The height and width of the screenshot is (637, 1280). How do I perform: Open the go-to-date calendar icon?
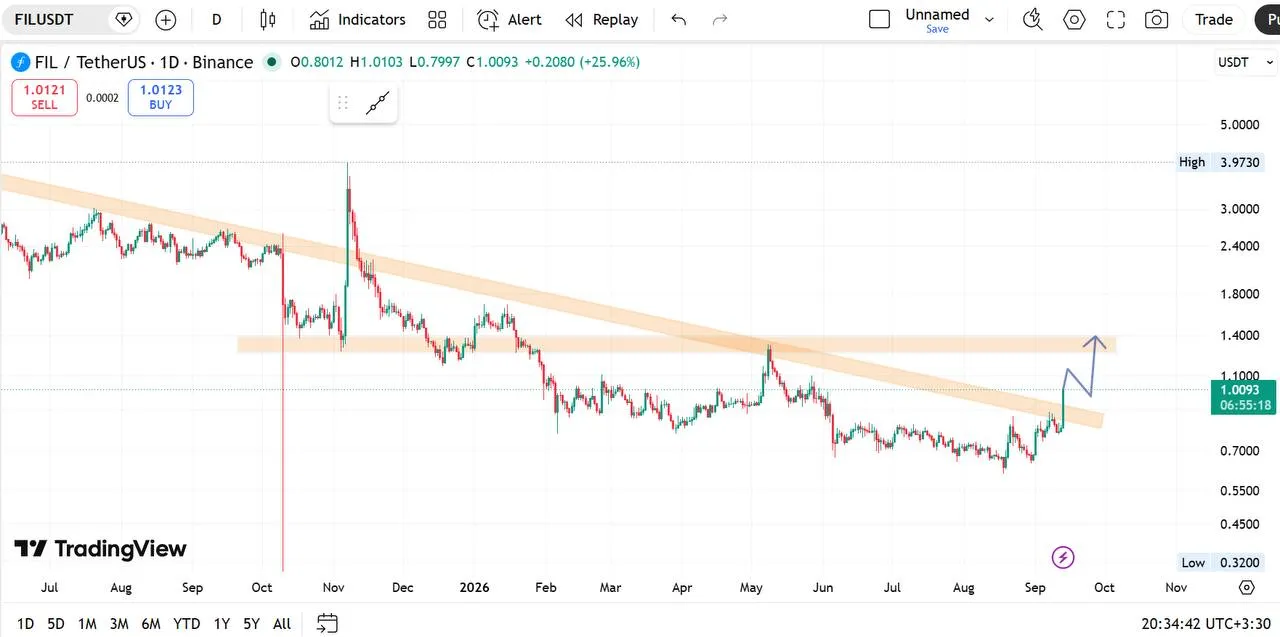tap(328, 623)
